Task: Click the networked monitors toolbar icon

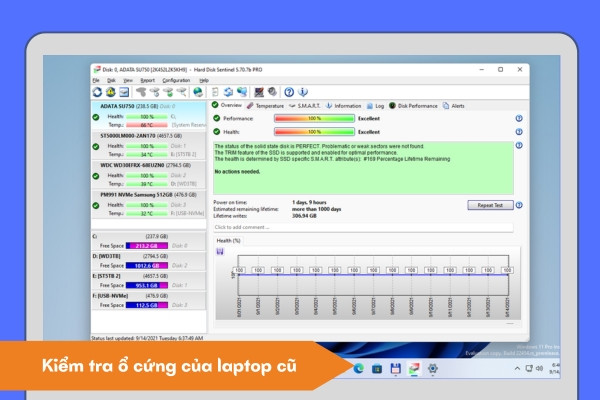Action: pos(242,92)
